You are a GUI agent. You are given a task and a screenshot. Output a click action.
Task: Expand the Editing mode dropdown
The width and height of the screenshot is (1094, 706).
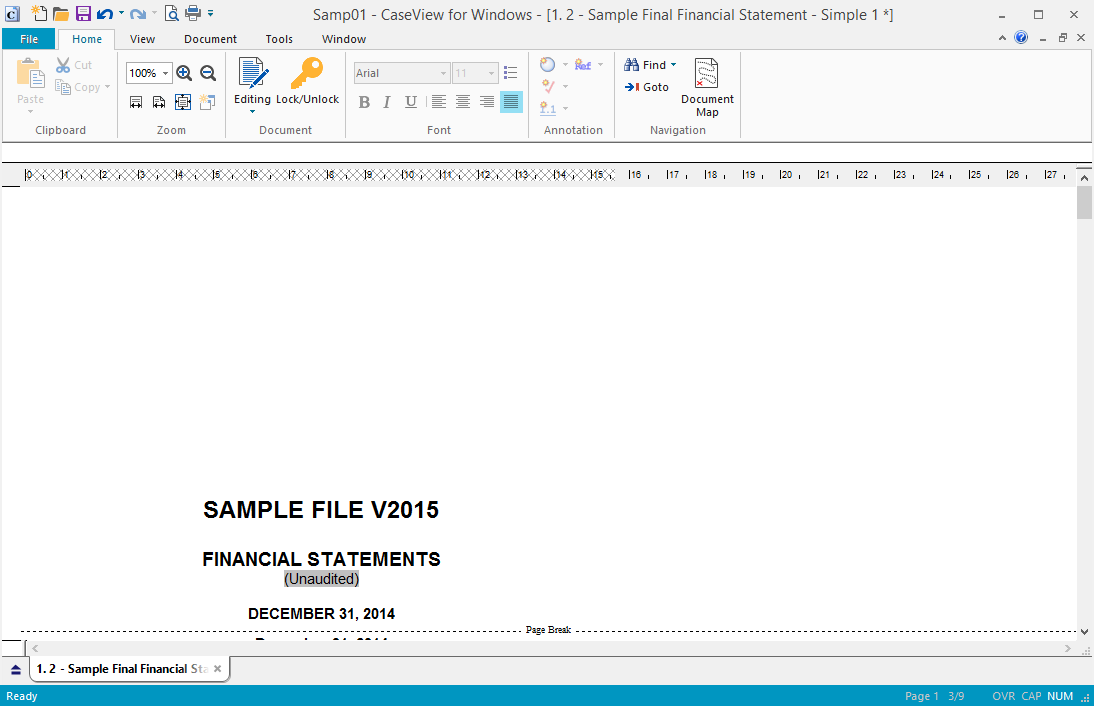252,111
